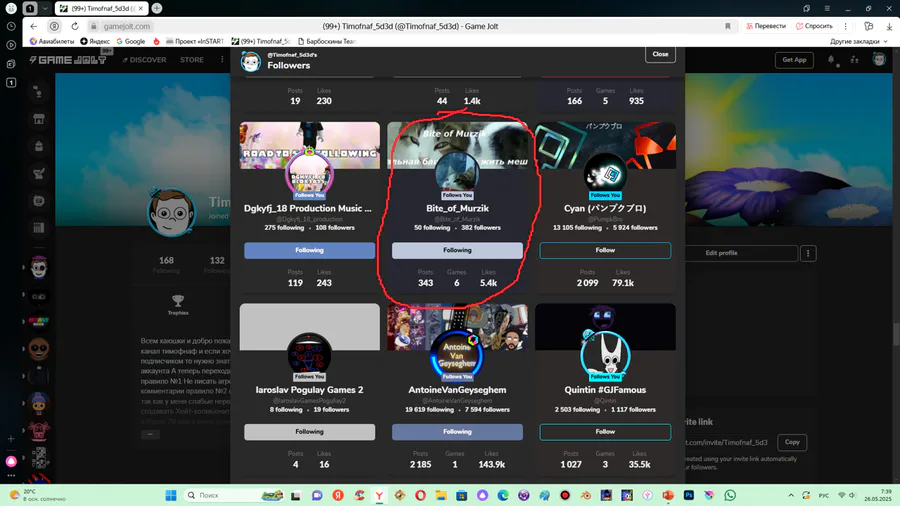Click the Get App button
Viewport: 900px width, 506px height.
point(794,60)
